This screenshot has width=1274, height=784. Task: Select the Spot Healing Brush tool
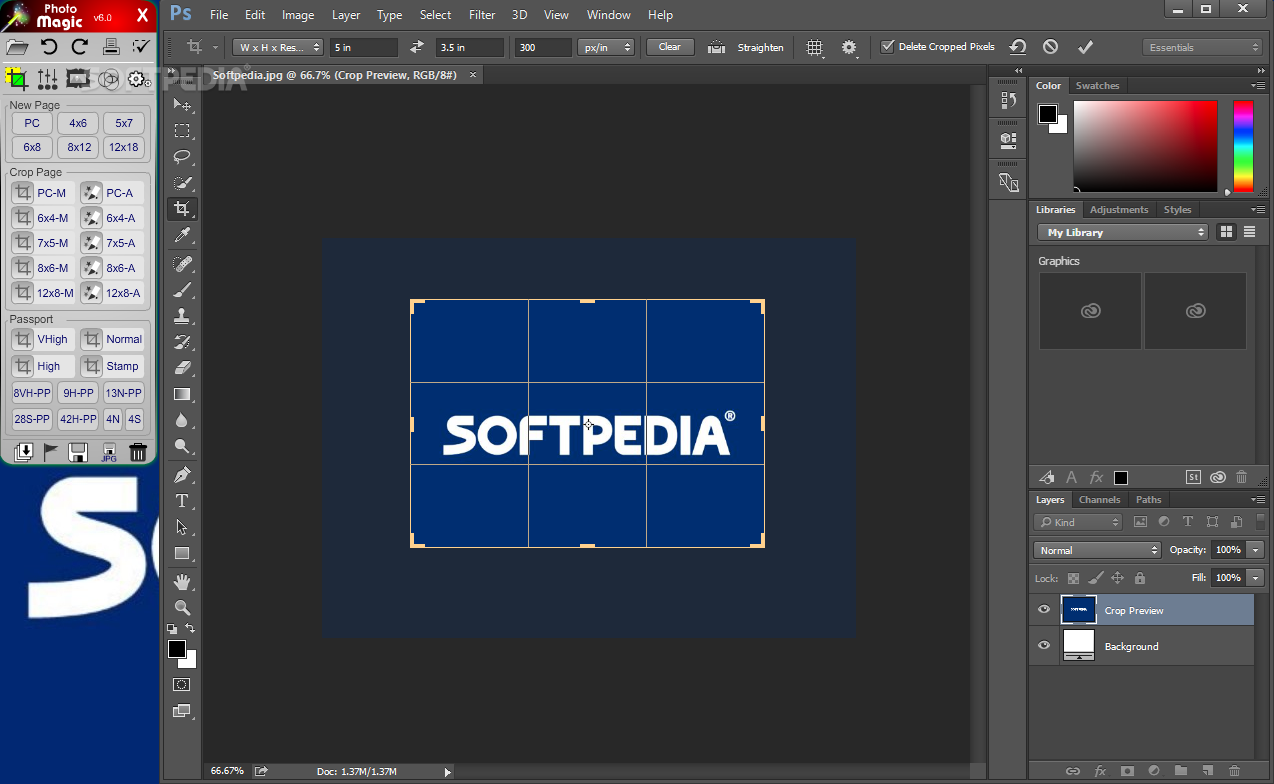tap(182, 263)
